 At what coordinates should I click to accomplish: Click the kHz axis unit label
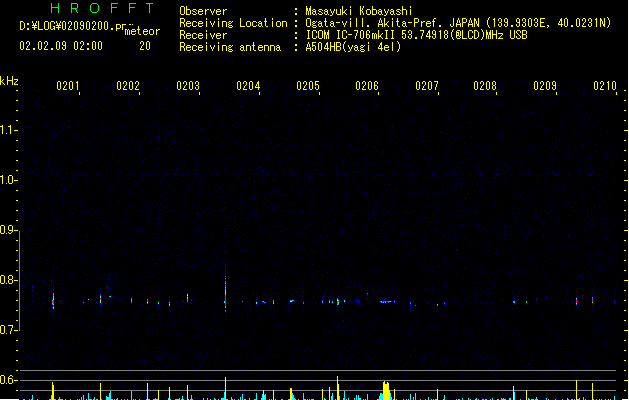(9, 81)
